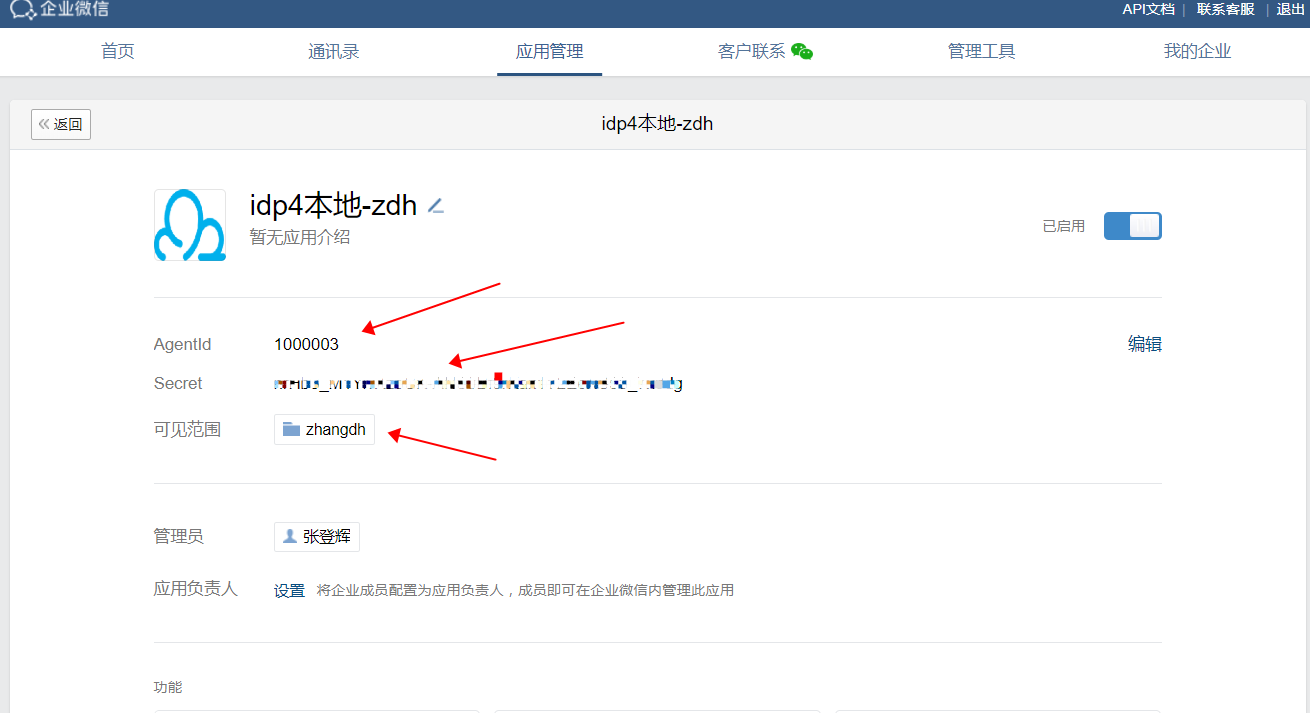Open the 首页 tab
Screen dimensions: 1310x713
pos(118,52)
